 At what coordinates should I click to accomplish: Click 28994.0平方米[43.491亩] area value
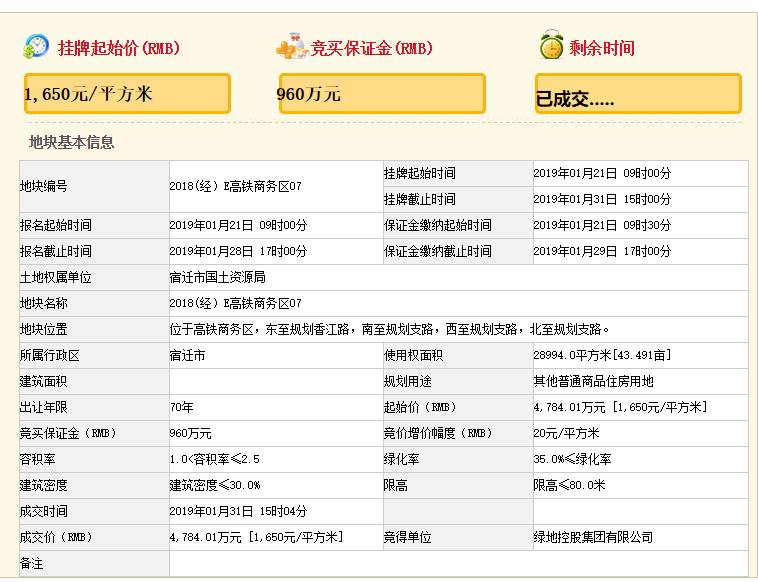pyautogui.click(x=602, y=356)
